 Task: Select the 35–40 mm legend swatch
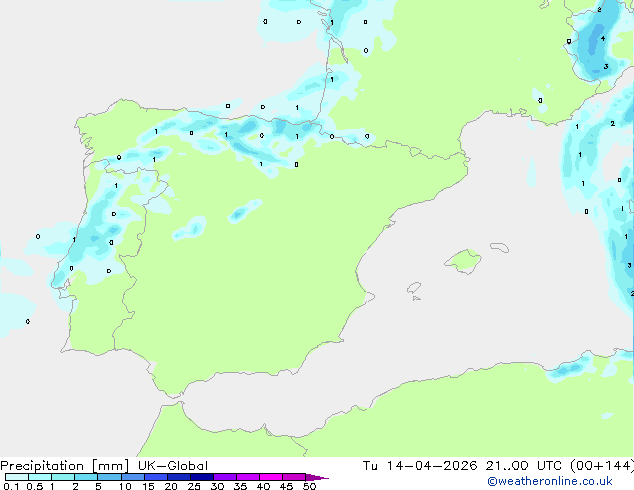click(248, 477)
